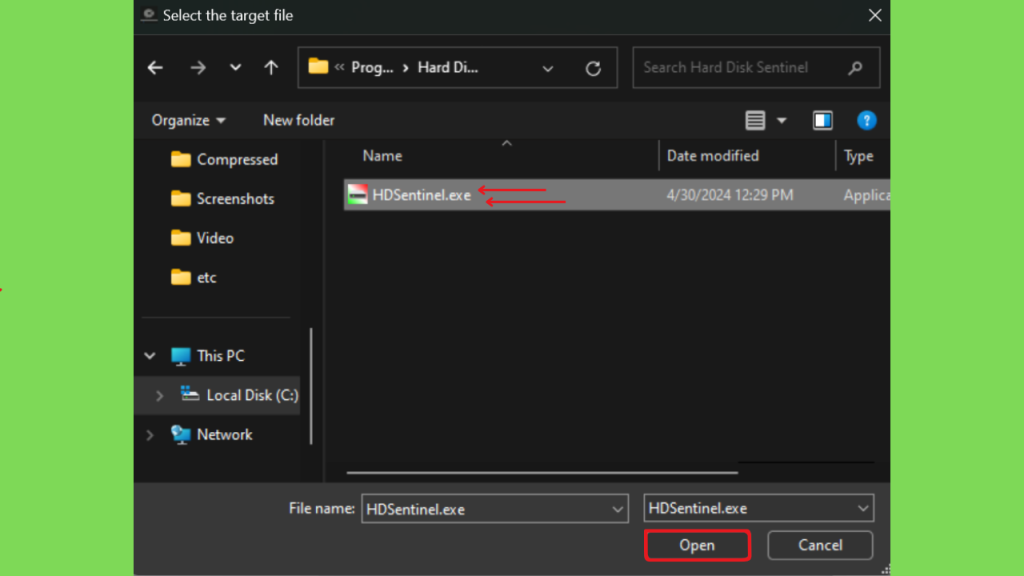Create a New folder

click(299, 120)
